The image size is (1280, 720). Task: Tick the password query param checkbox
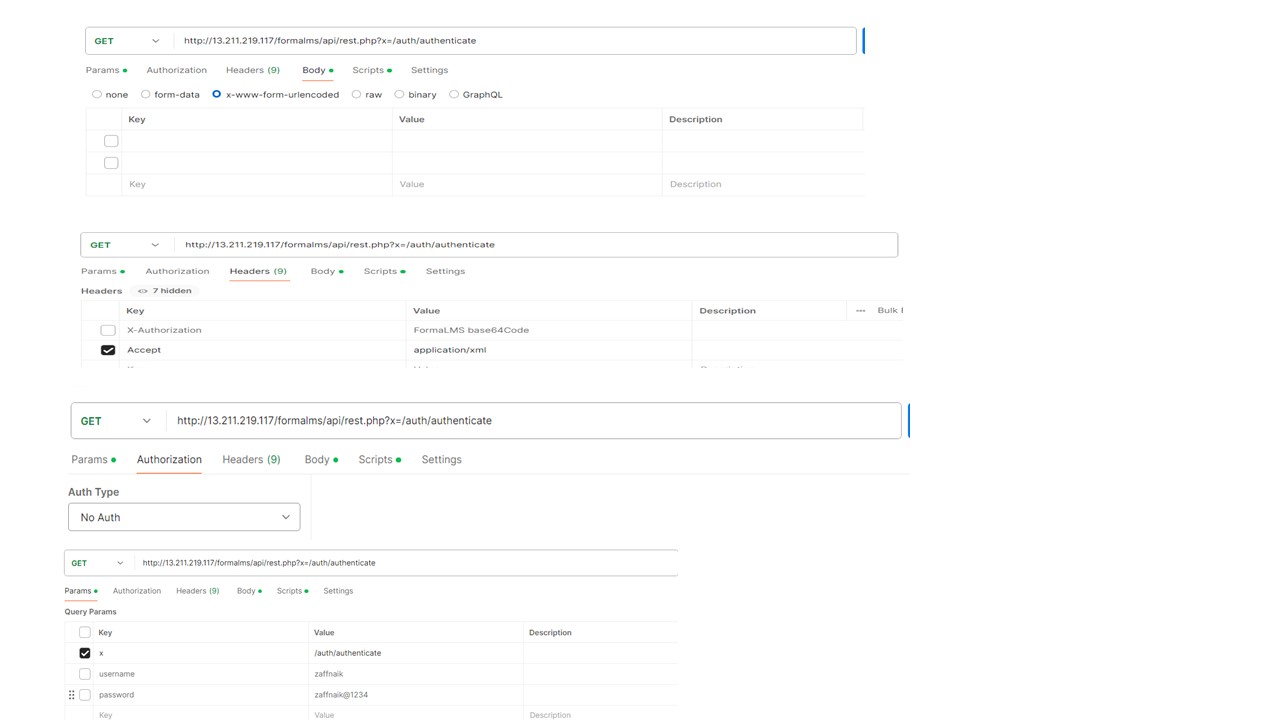coord(85,695)
